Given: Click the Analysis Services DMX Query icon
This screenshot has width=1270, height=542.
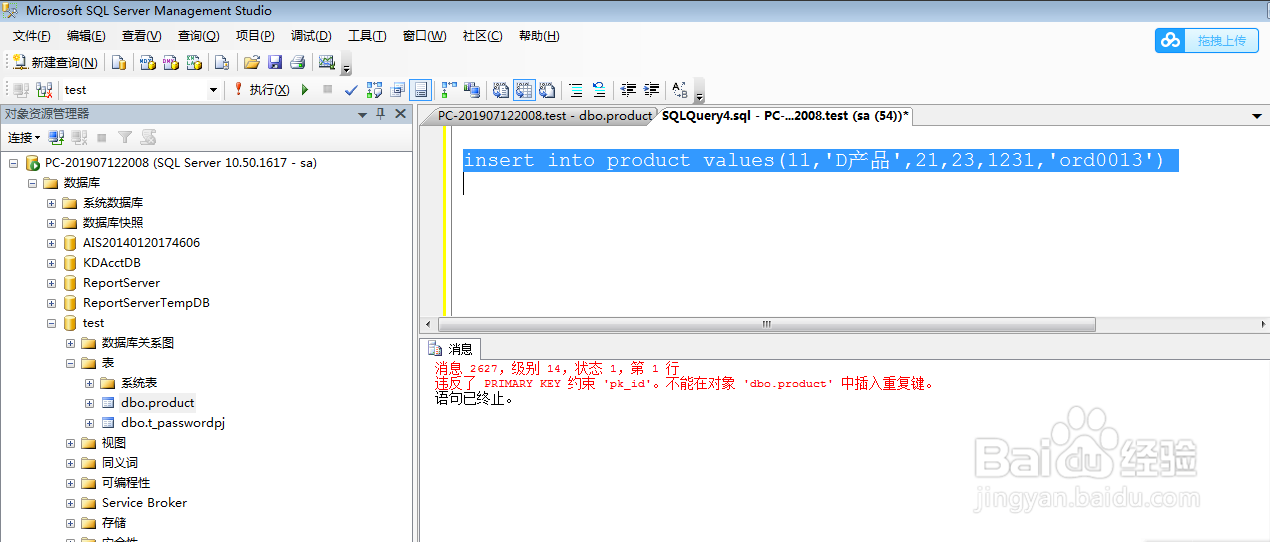Looking at the screenshot, I should click(171, 62).
